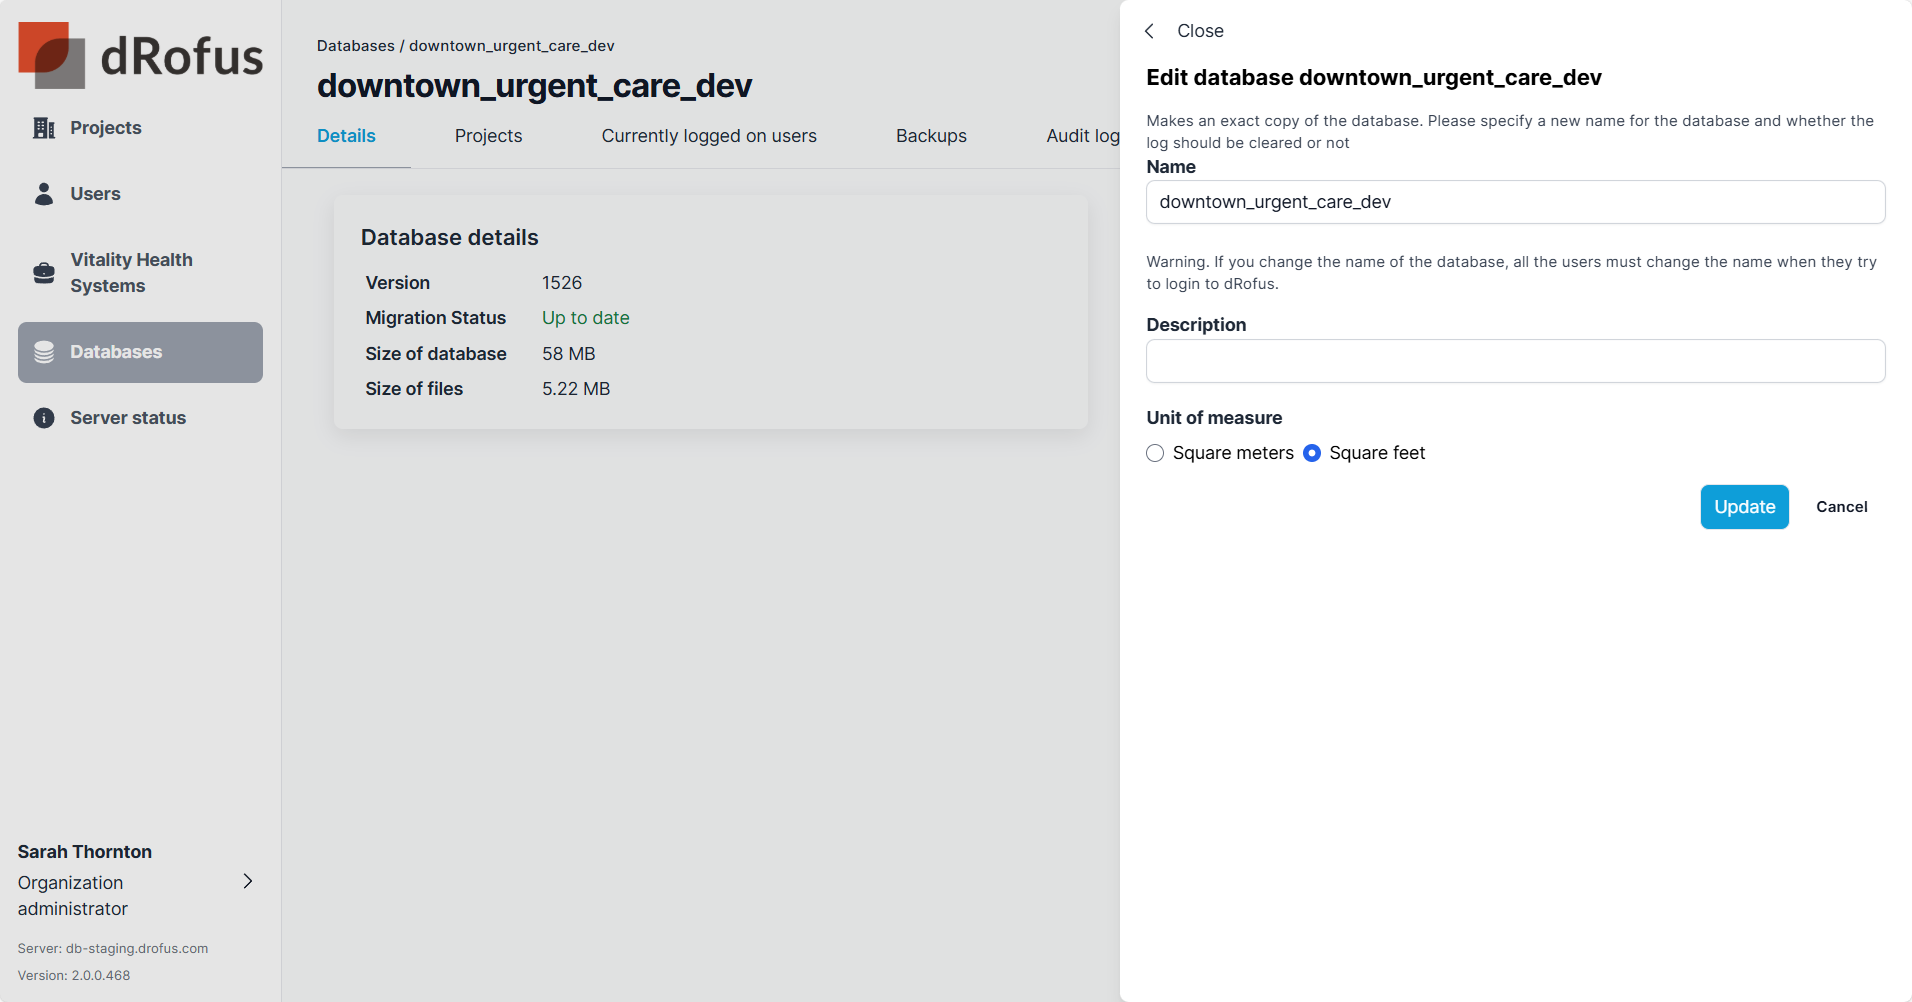This screenshot has width=1912, height=1002.
Task: Click the Vitality Health Systems briefcase icon
Action: (44, 273)
